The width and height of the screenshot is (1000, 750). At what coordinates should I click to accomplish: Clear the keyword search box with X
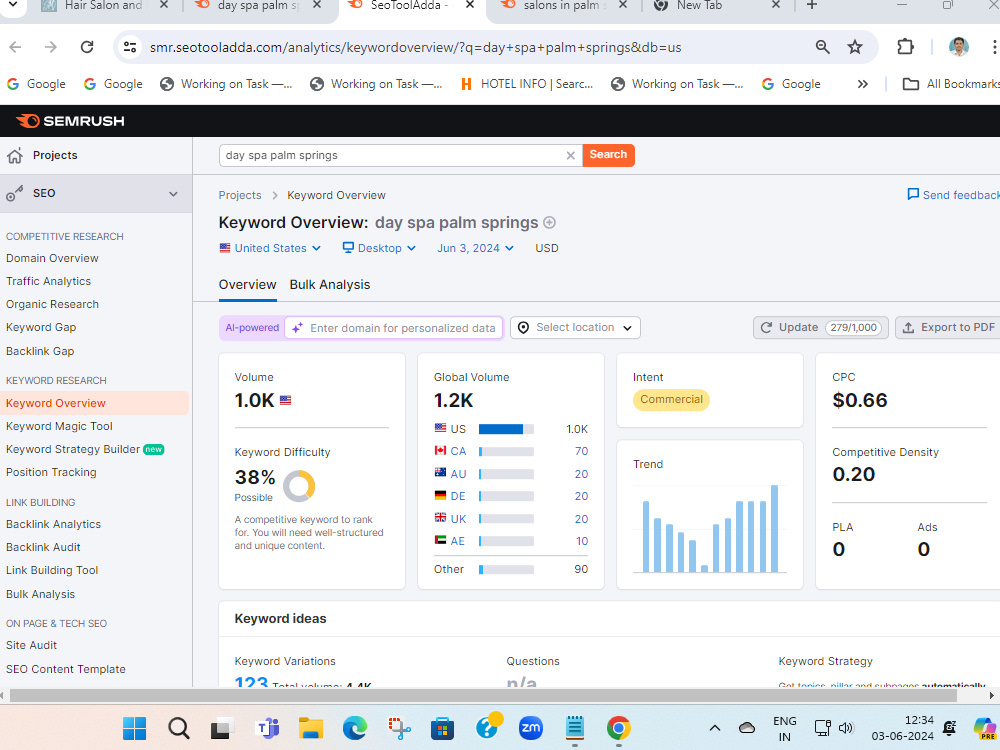(x=570, y=155)
